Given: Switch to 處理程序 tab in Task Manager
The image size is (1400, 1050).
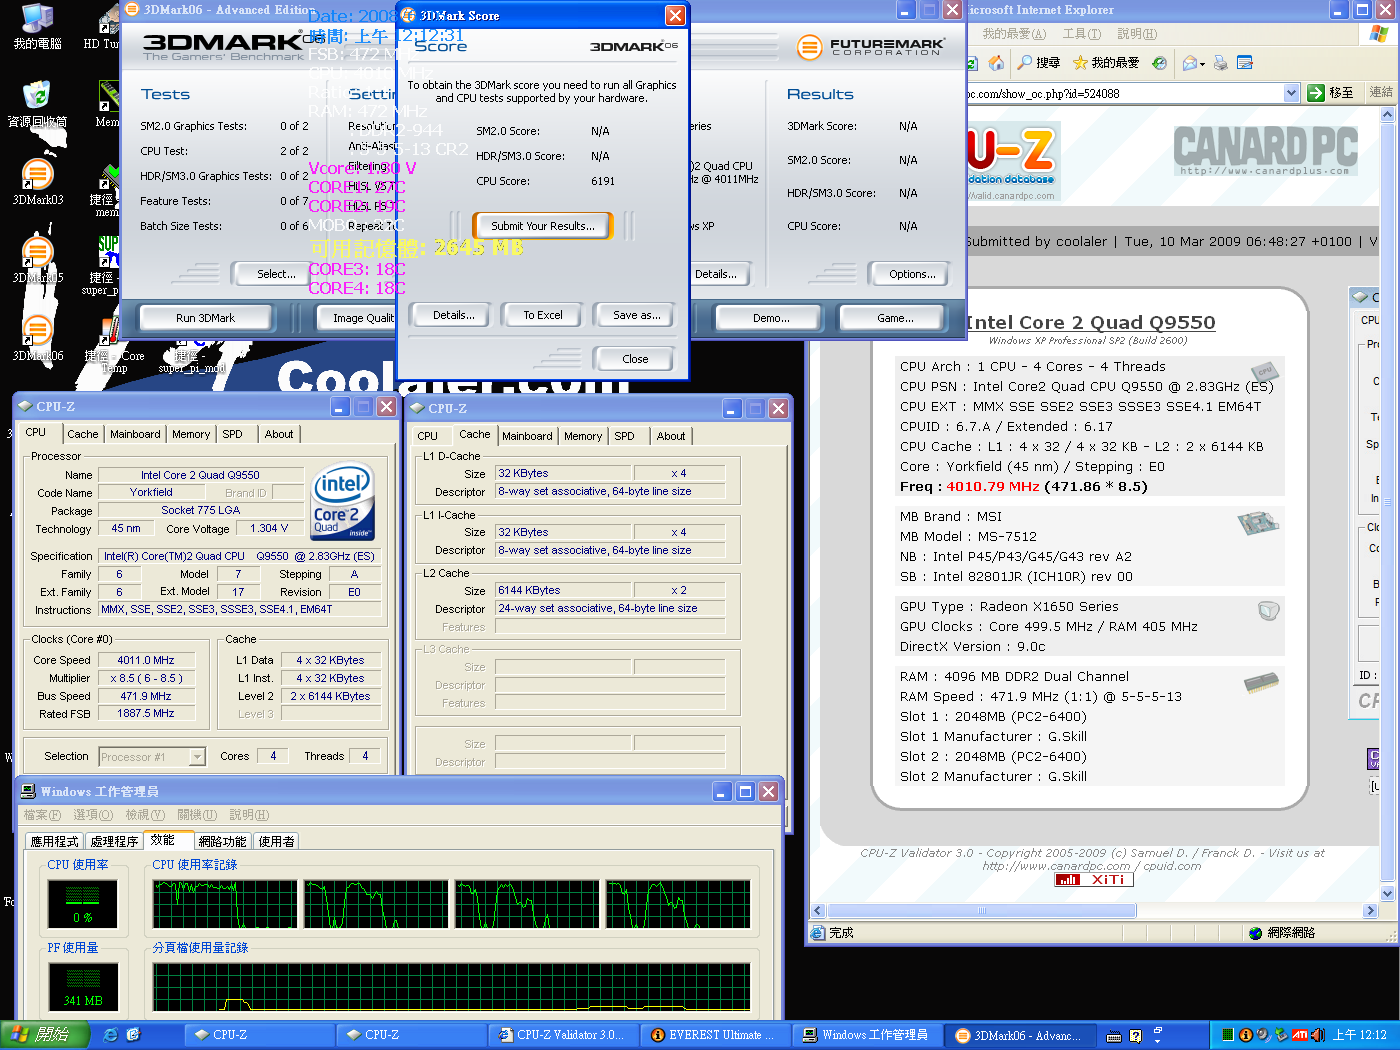Looking at the screenshot, I should (114, 842).
